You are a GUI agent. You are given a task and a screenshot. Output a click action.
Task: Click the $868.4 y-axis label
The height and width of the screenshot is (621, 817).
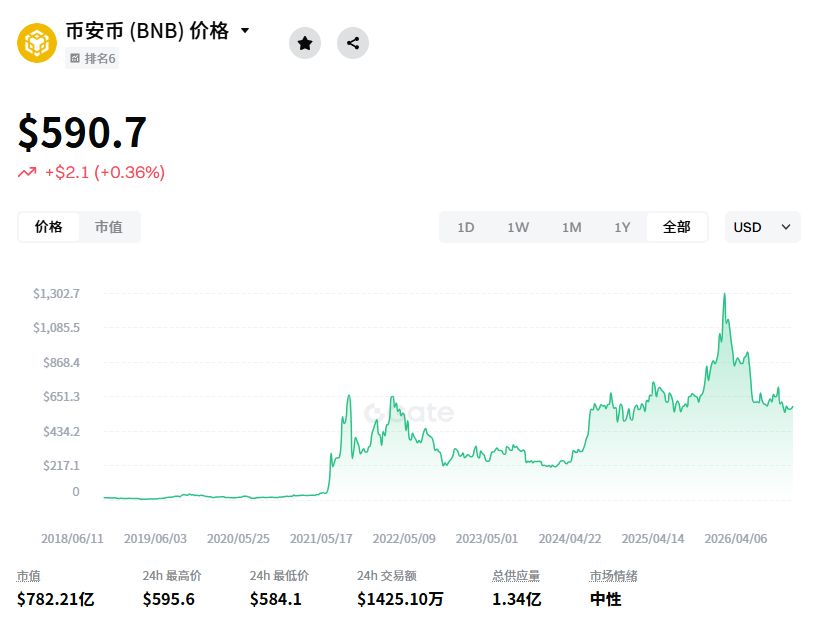(61, 363)
